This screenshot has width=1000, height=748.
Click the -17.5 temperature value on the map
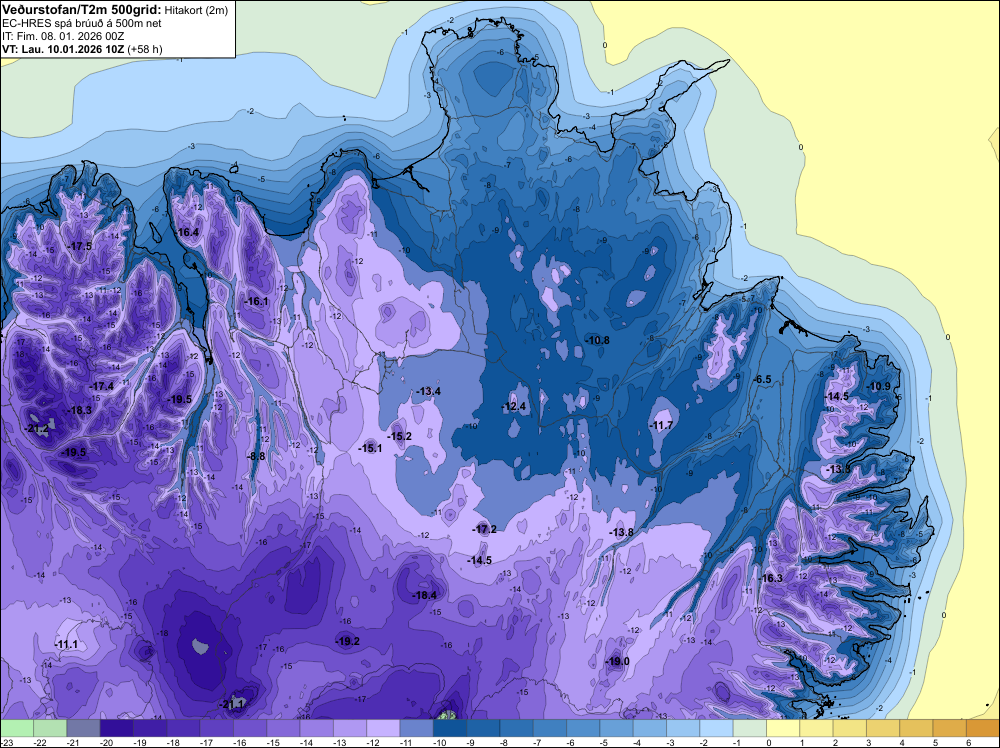(x=80, y=246)
